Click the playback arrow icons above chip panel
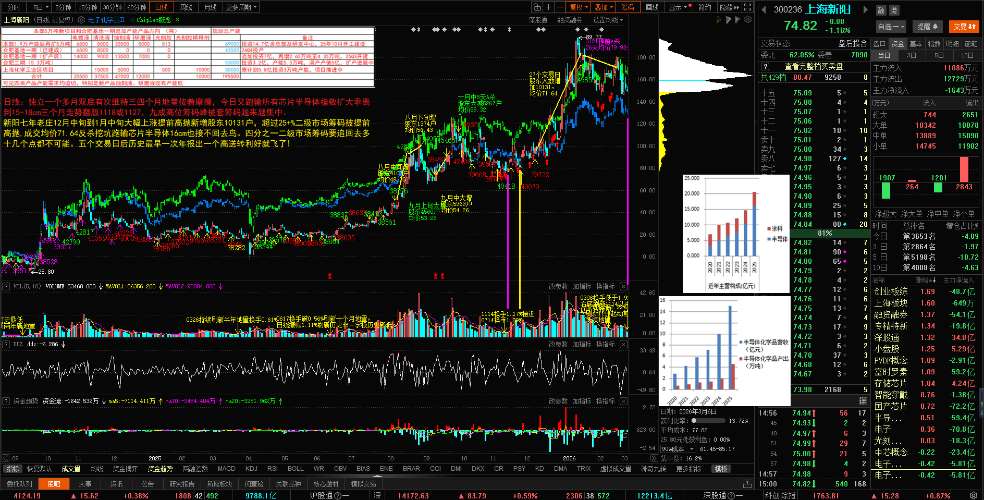Viewport: 984px width, 500px height. 729,20
